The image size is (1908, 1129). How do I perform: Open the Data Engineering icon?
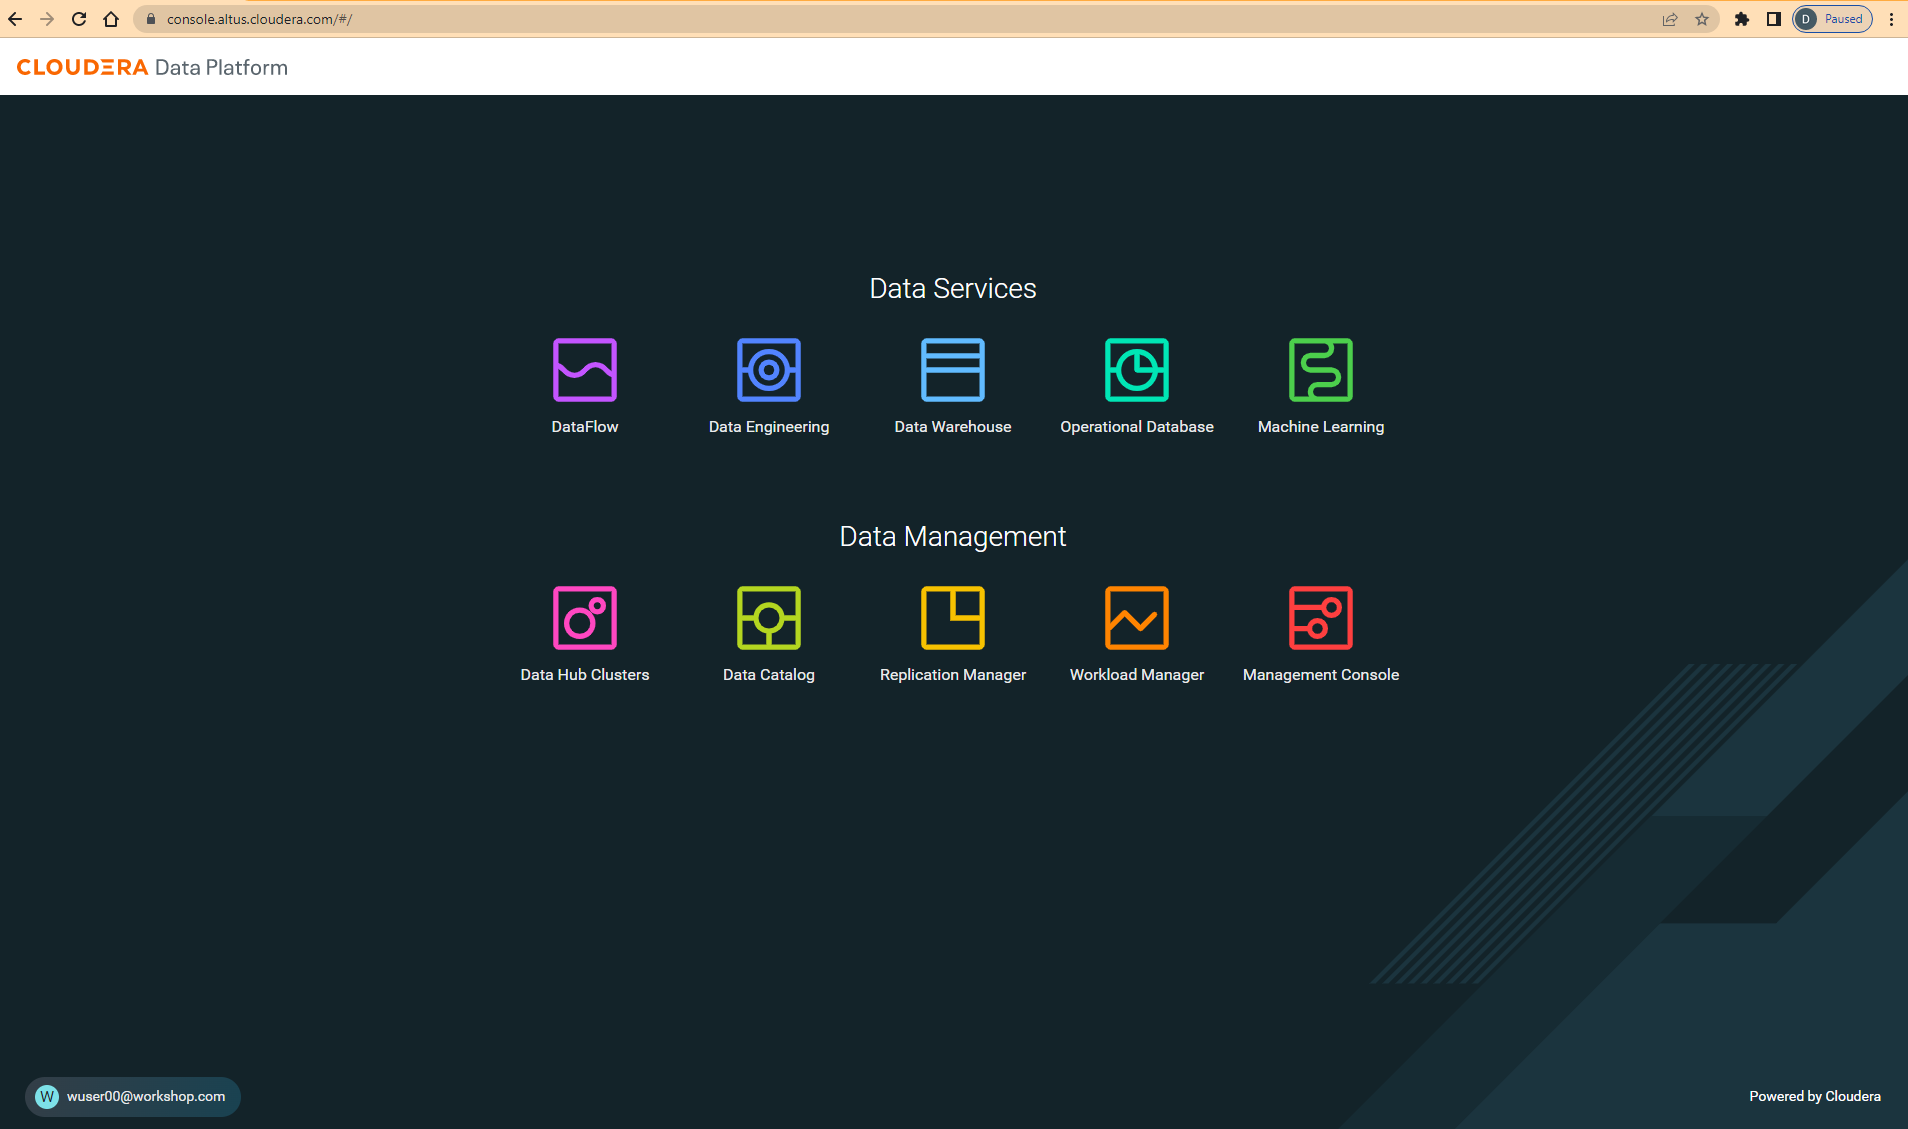(769, 370)
